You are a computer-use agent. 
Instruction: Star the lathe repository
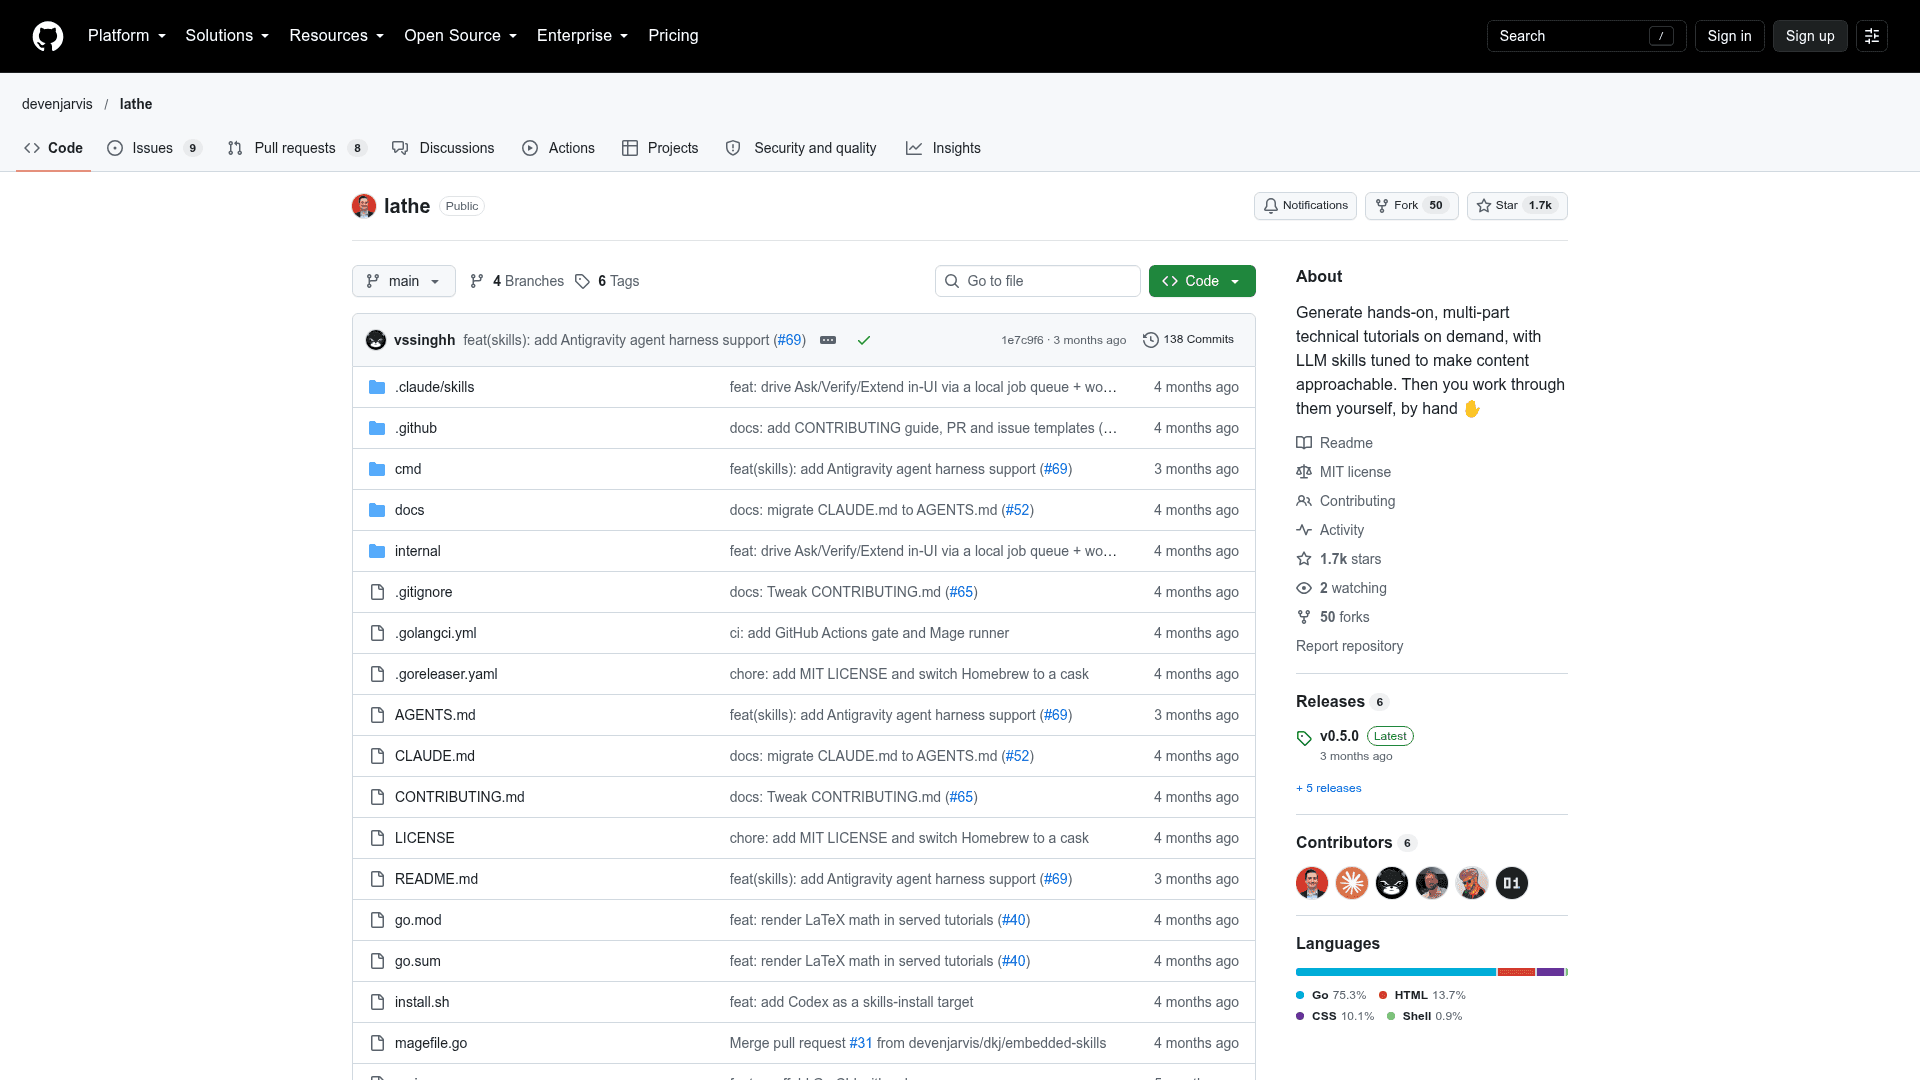click(x=1517, y=206)
